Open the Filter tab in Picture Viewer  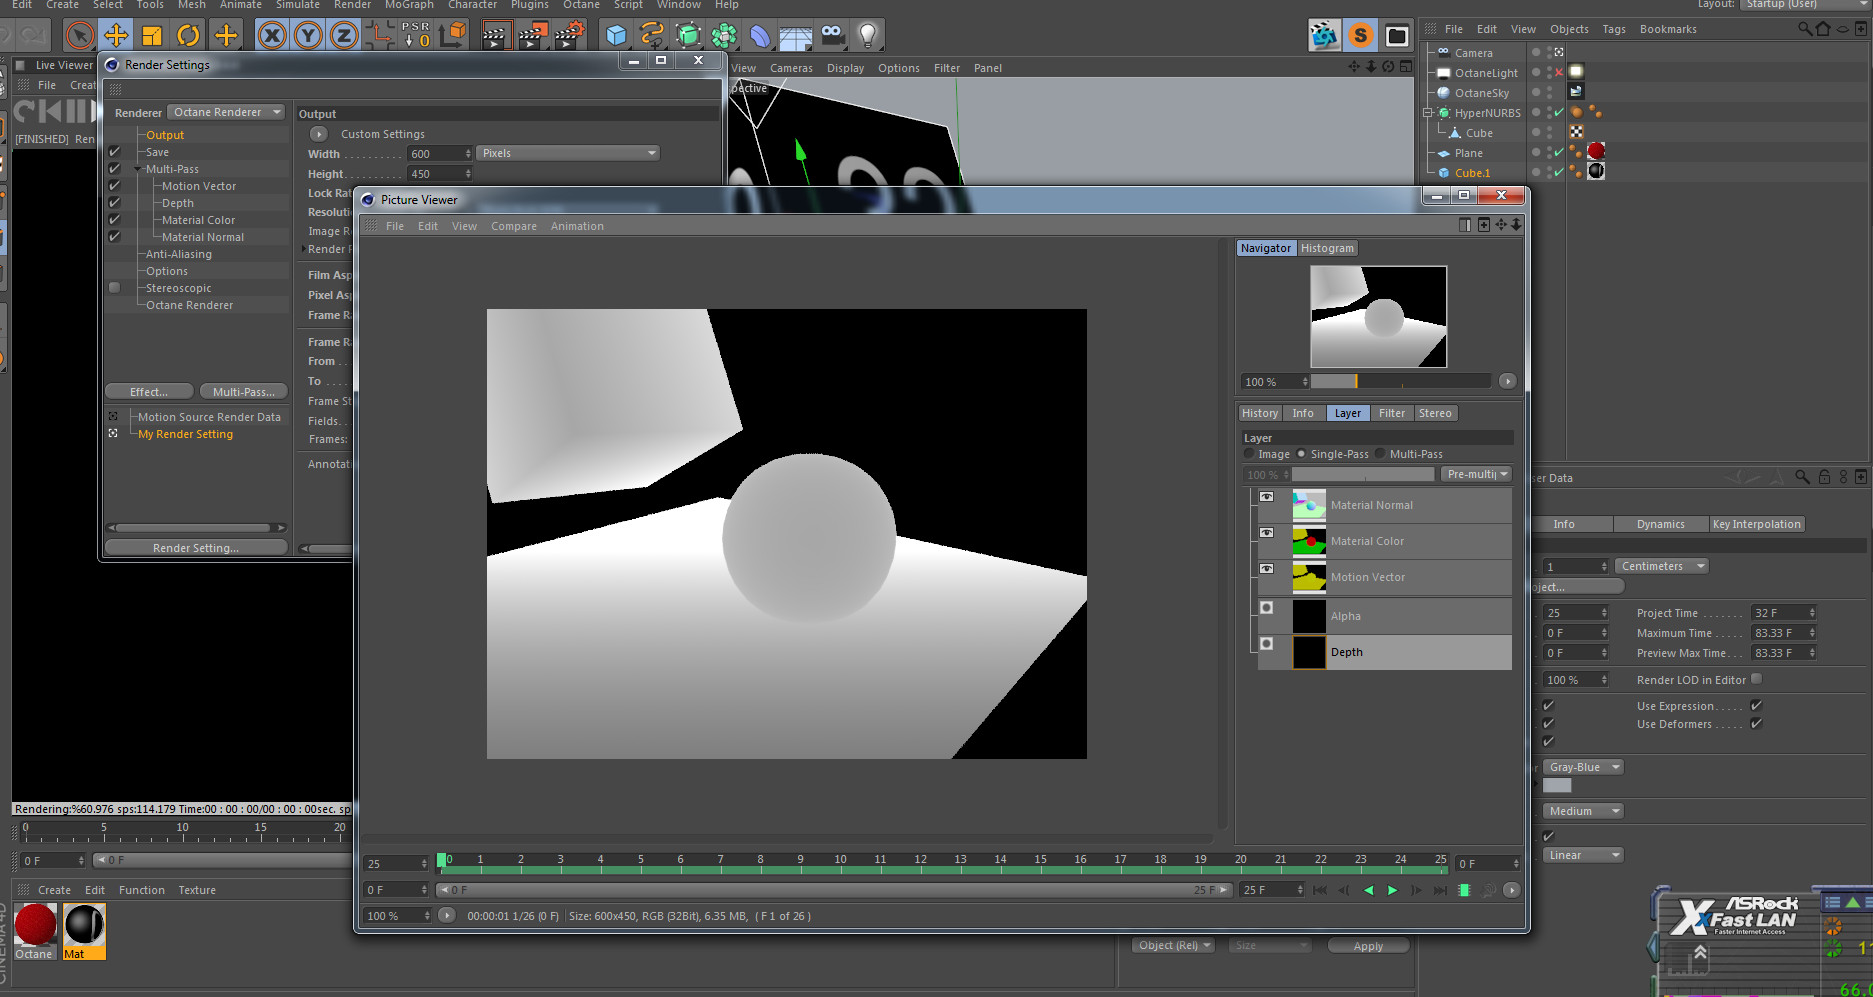click(1391, 413)
